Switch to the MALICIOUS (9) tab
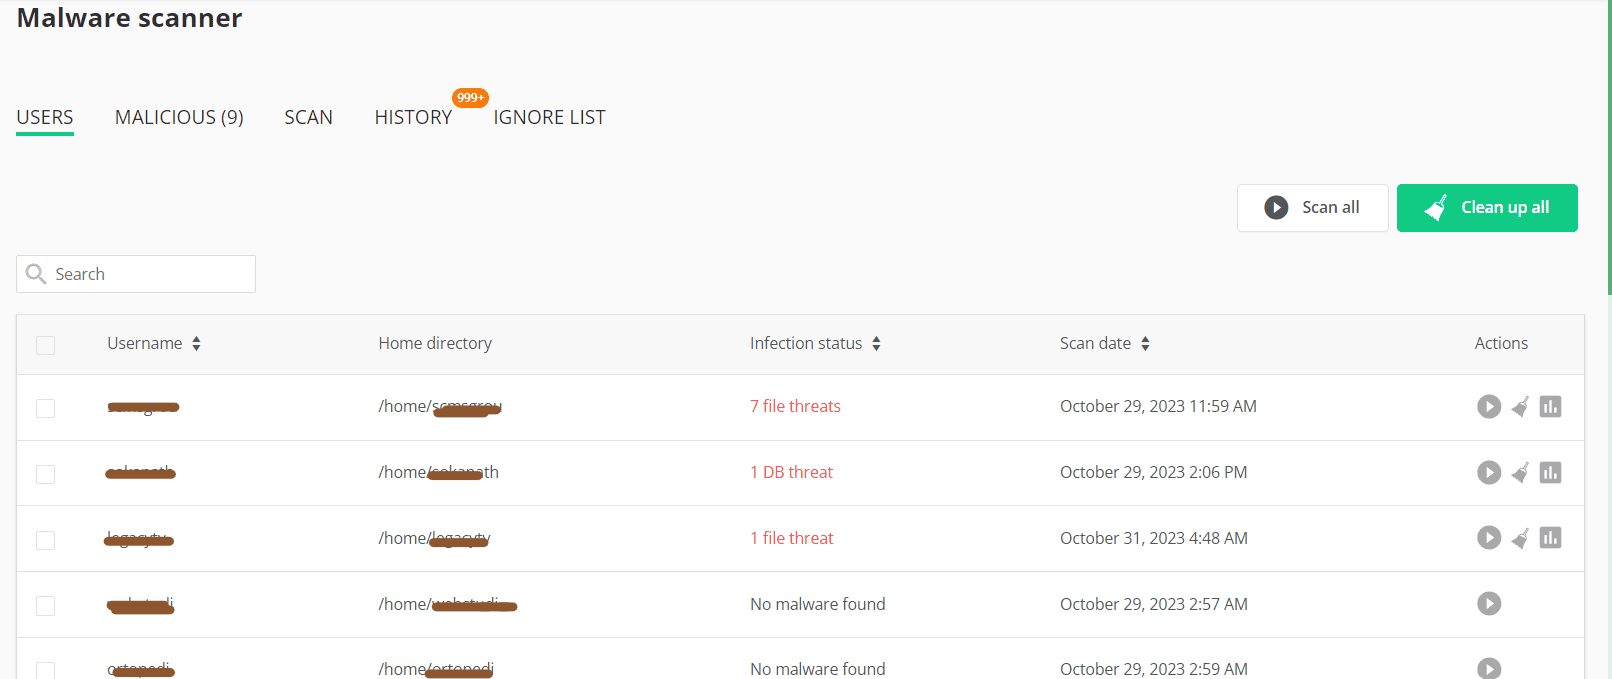This screenshot has height=679, width=1612. [179, 118]
